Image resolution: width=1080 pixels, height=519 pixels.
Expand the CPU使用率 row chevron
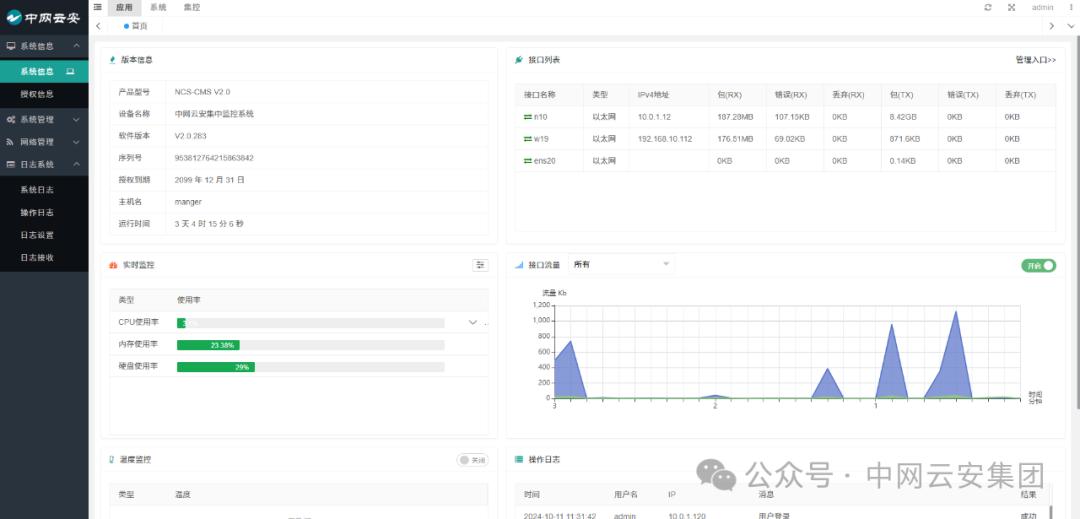[x=473, y=322]
